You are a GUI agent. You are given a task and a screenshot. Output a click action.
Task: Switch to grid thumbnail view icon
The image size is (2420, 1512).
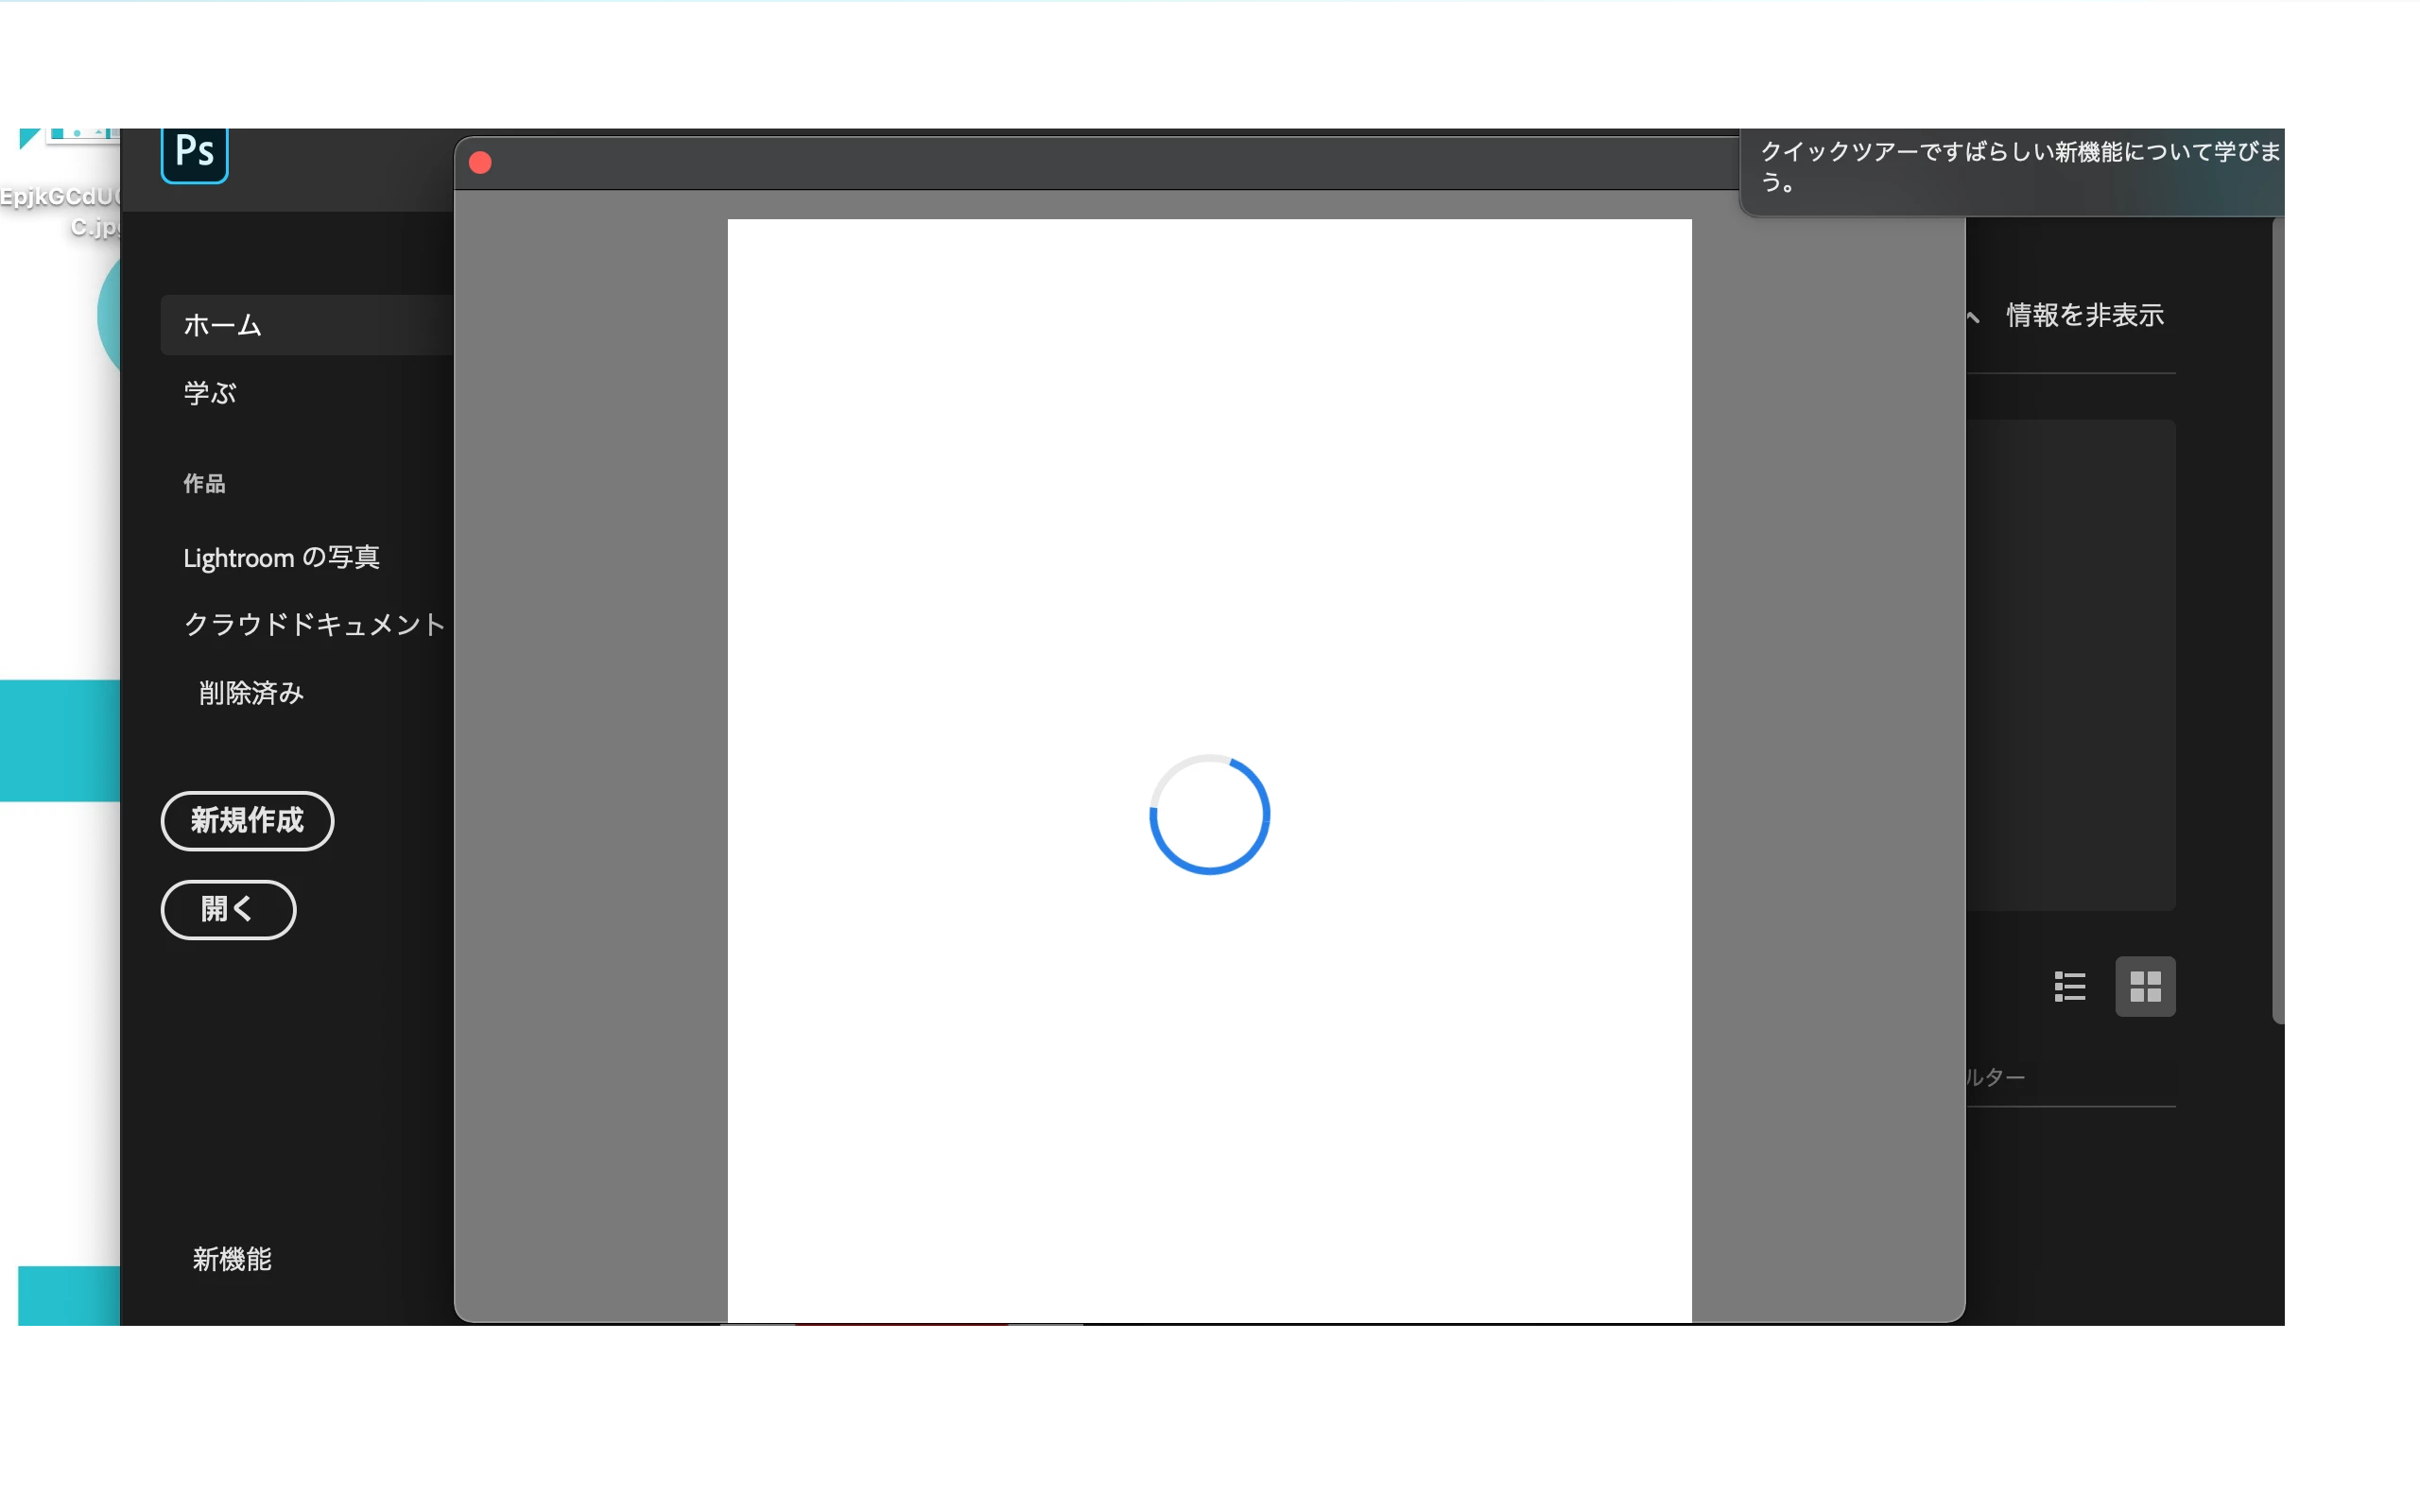pos(2145,986)
